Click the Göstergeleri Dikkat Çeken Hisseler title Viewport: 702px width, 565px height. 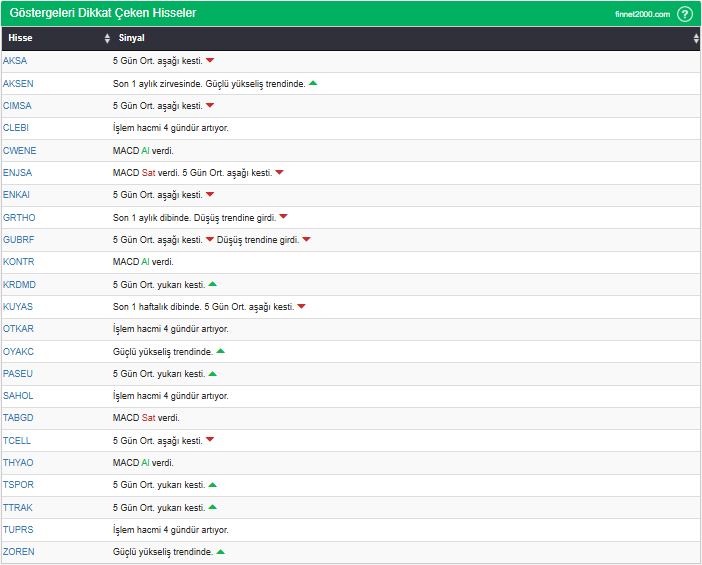(x=102, y=14)
